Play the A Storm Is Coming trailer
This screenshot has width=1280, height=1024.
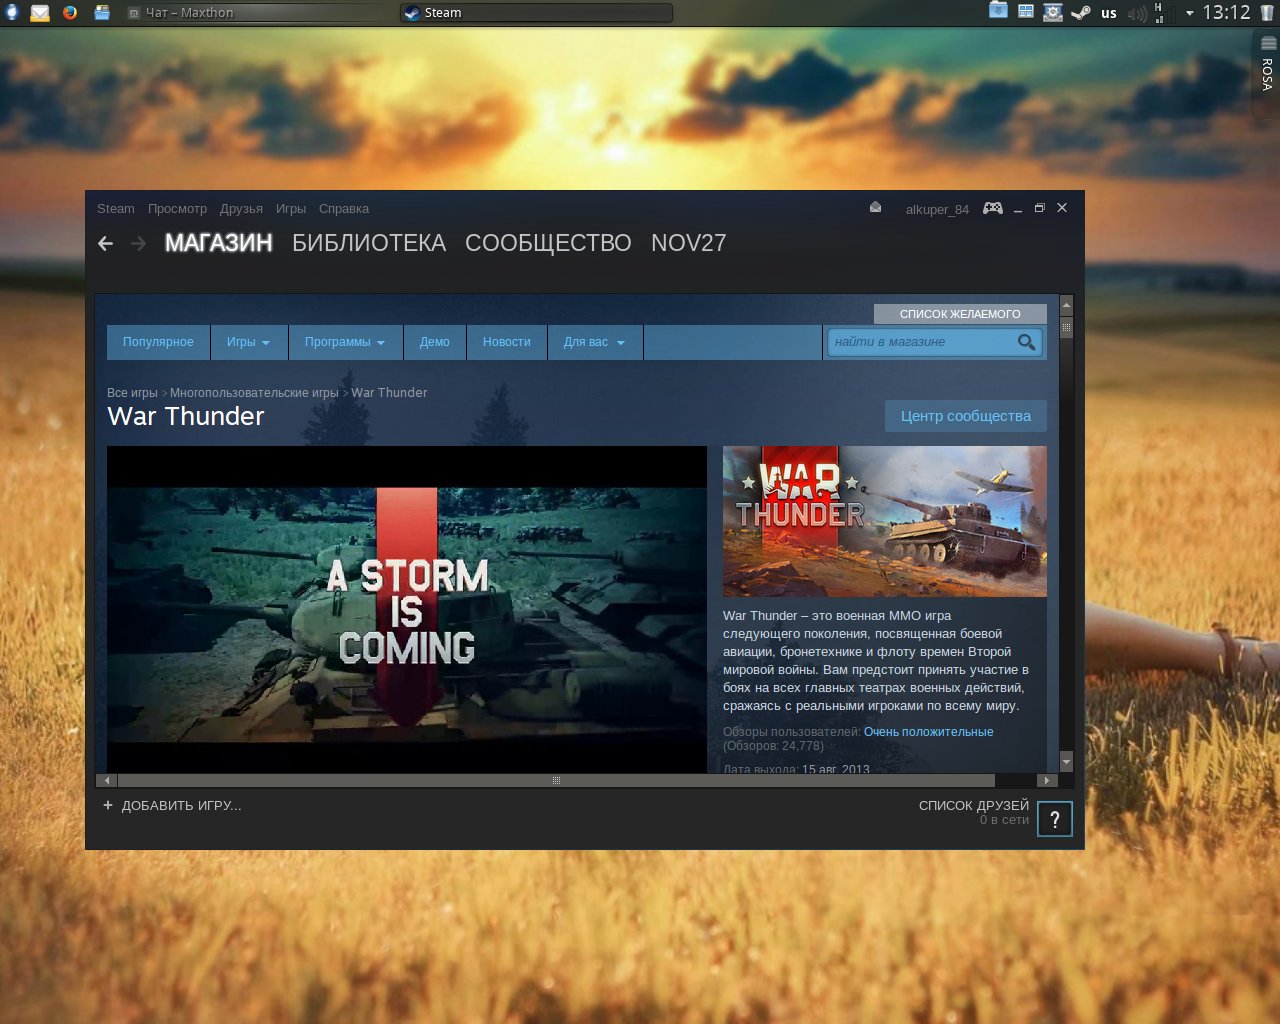(407, 610)
